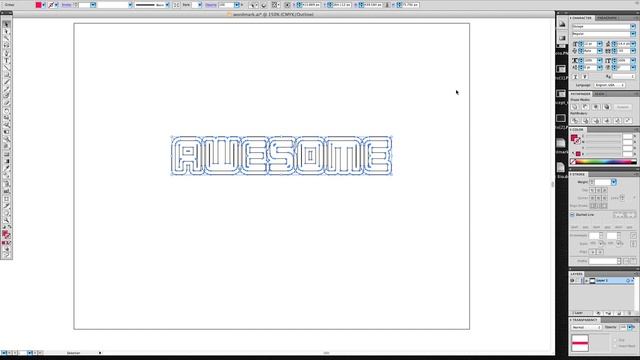
Task: Switch to the Character tab
Action: (x=582, y=18)
